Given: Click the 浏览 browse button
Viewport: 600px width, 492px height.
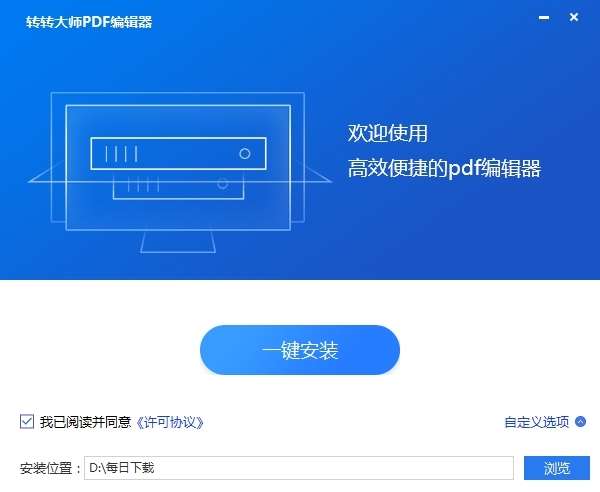Looking at the screenshot, I should pos(557,468).
